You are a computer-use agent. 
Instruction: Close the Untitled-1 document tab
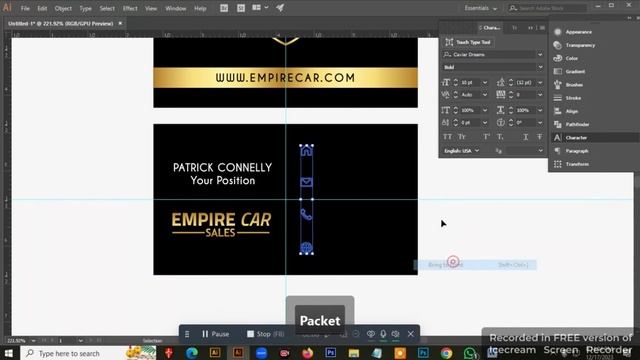click(x=120, y=24)
